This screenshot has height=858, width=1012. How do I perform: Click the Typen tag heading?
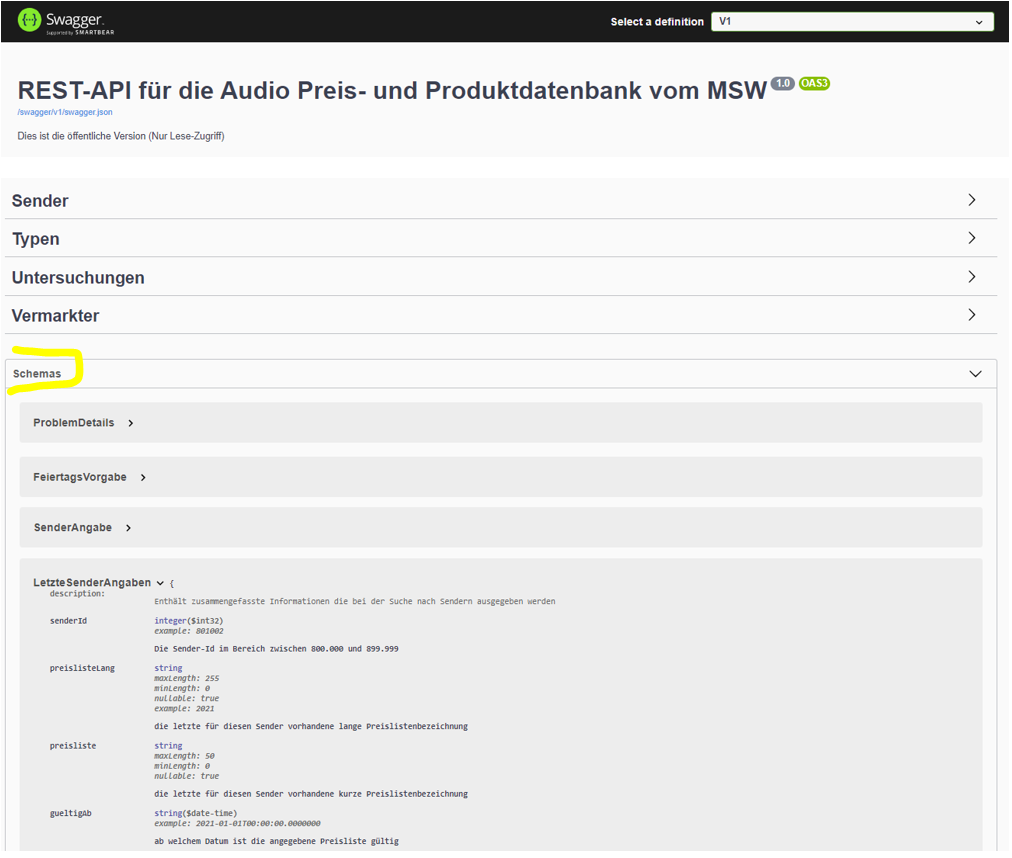(36, 239)
